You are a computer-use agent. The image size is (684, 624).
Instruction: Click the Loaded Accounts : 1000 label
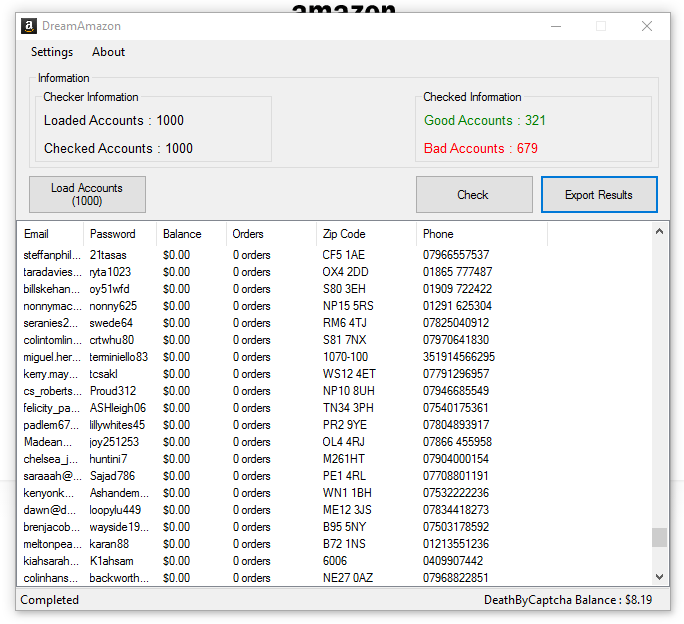(114, 120)
